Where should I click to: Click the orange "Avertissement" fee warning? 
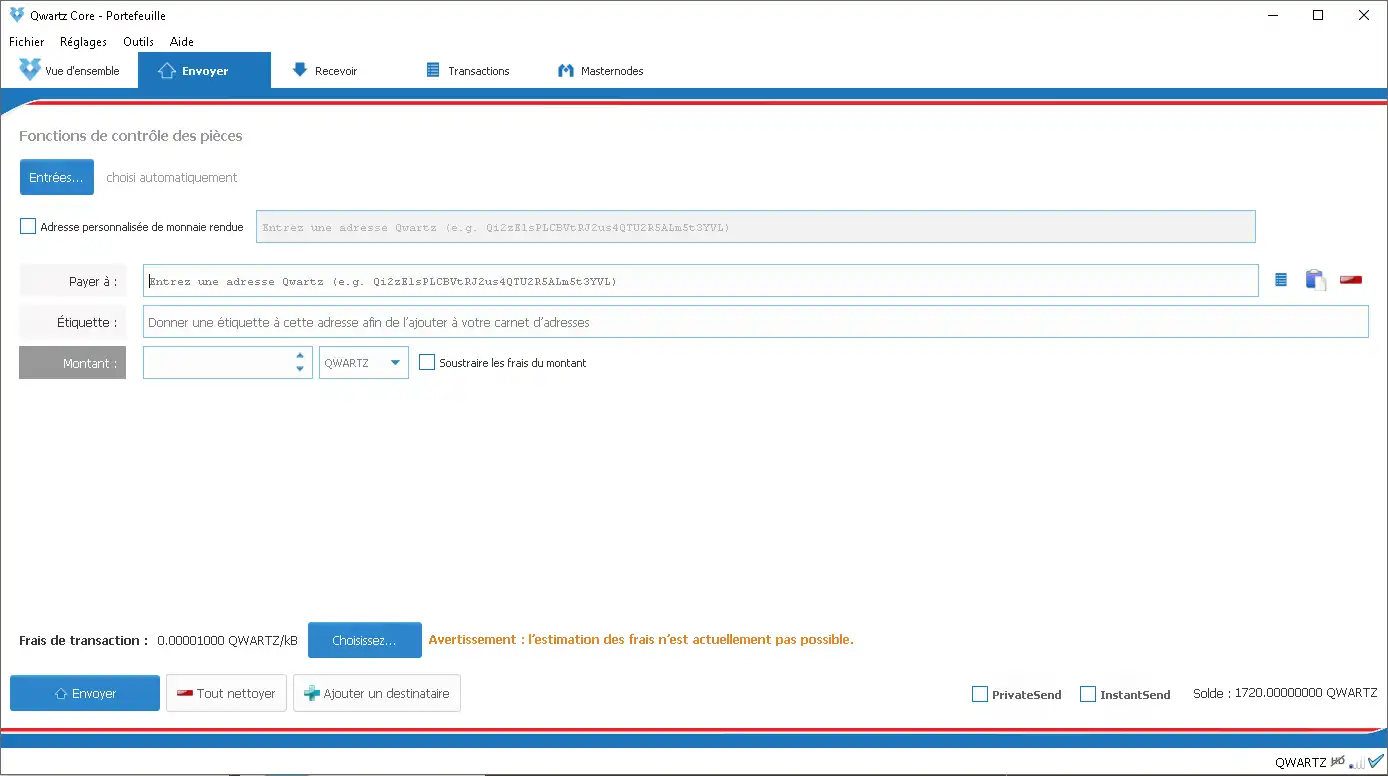point(641,640)
